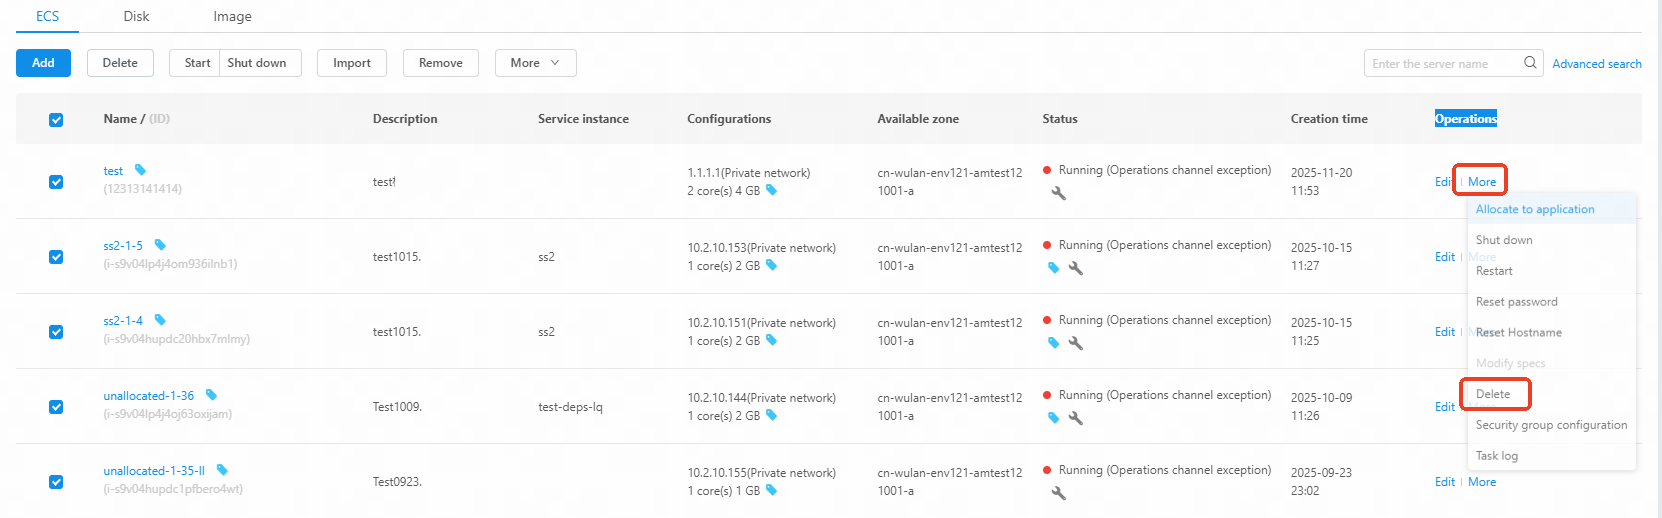Click the Operations column header
Viewport: 1662px width, 518px height.
pyautogui.click(x=1466, y=118)
